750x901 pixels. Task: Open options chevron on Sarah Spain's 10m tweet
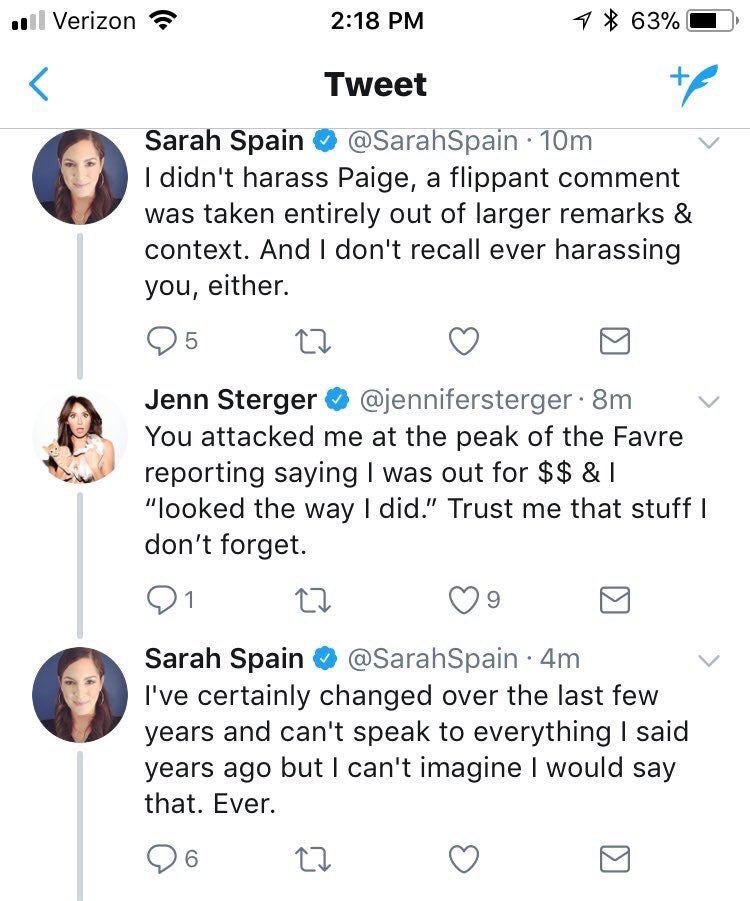click(708, 143)
